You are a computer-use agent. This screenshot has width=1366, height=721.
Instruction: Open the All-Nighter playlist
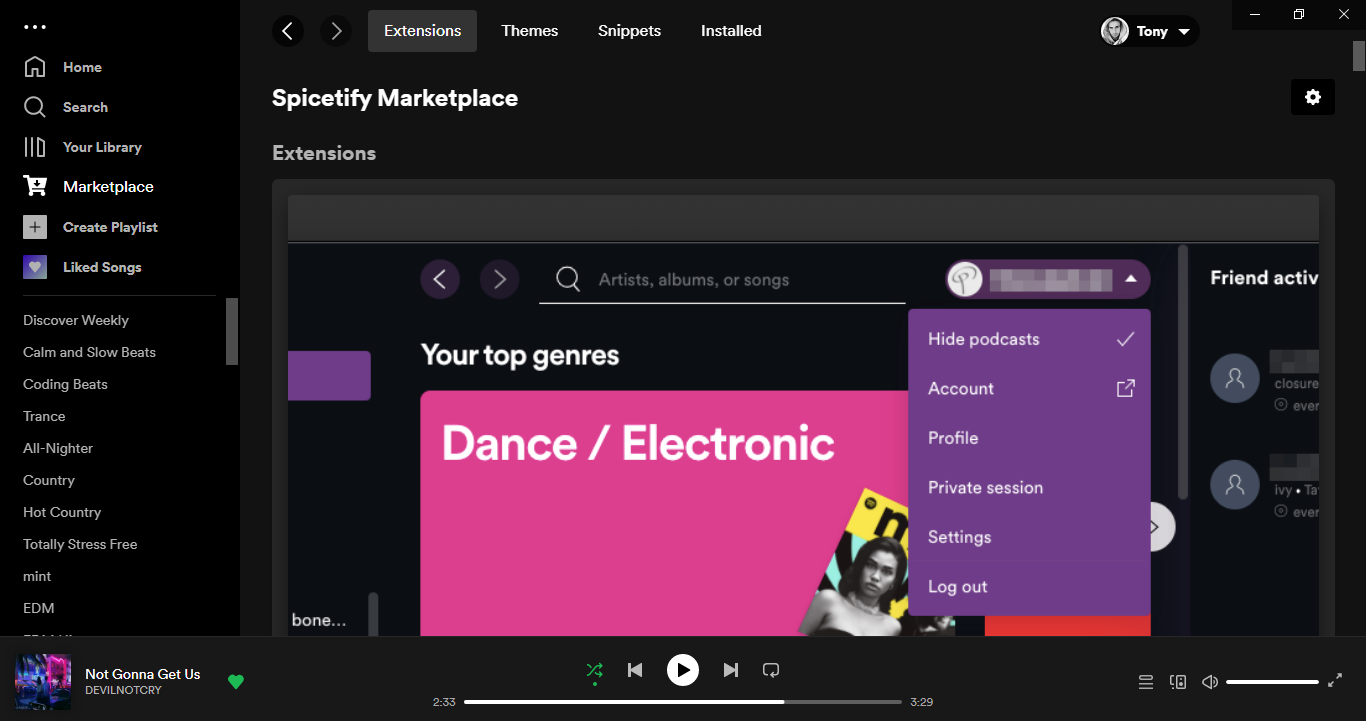click(x=58, y=448)
